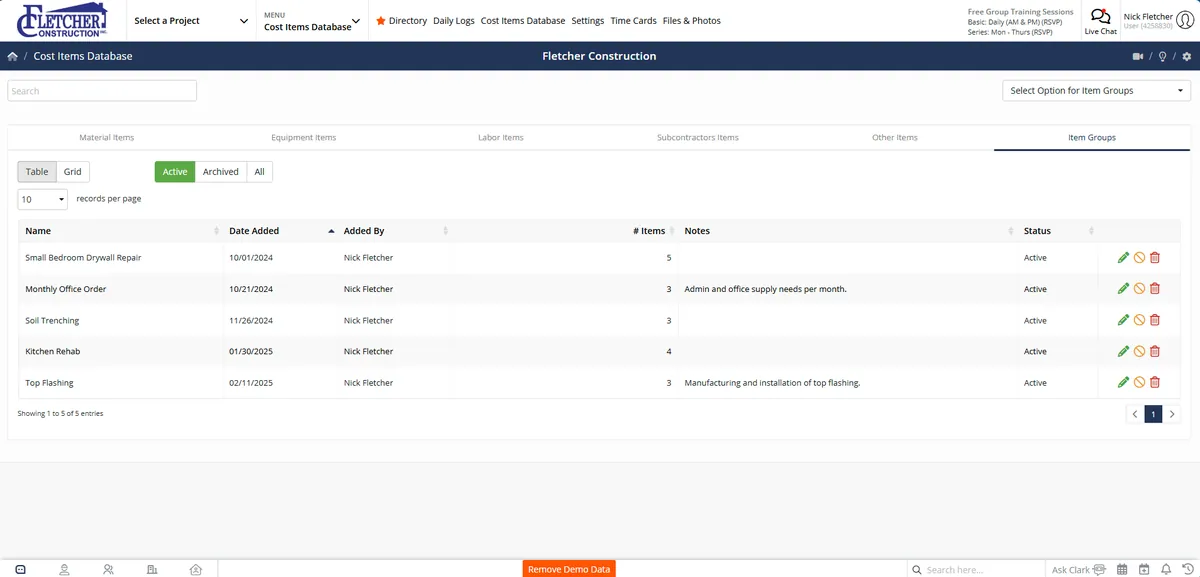This screenshot has width=1200, height=577.
Task: Open Files & Photos in top navigation
Action: 692,21
